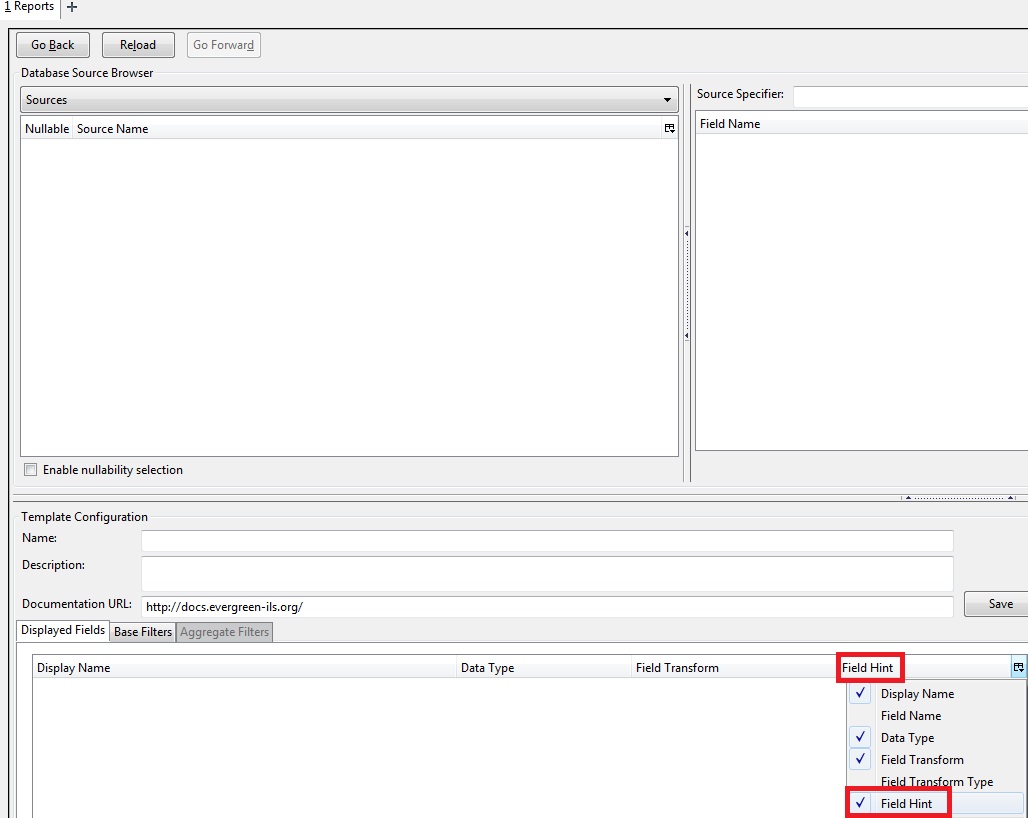Click column picker icon in Source Name header
The height and width of the screenshot is (818, 1028).
[669, 129]
